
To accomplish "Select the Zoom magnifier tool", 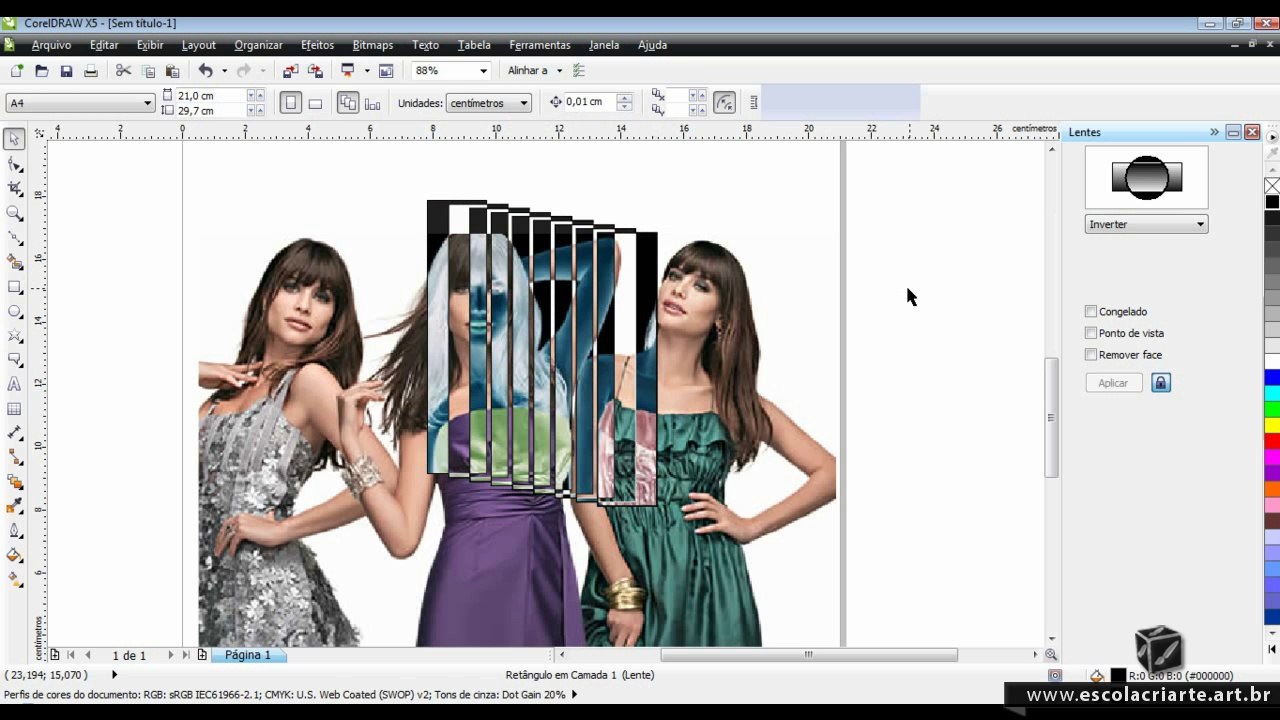I will (x=14, y=213).
